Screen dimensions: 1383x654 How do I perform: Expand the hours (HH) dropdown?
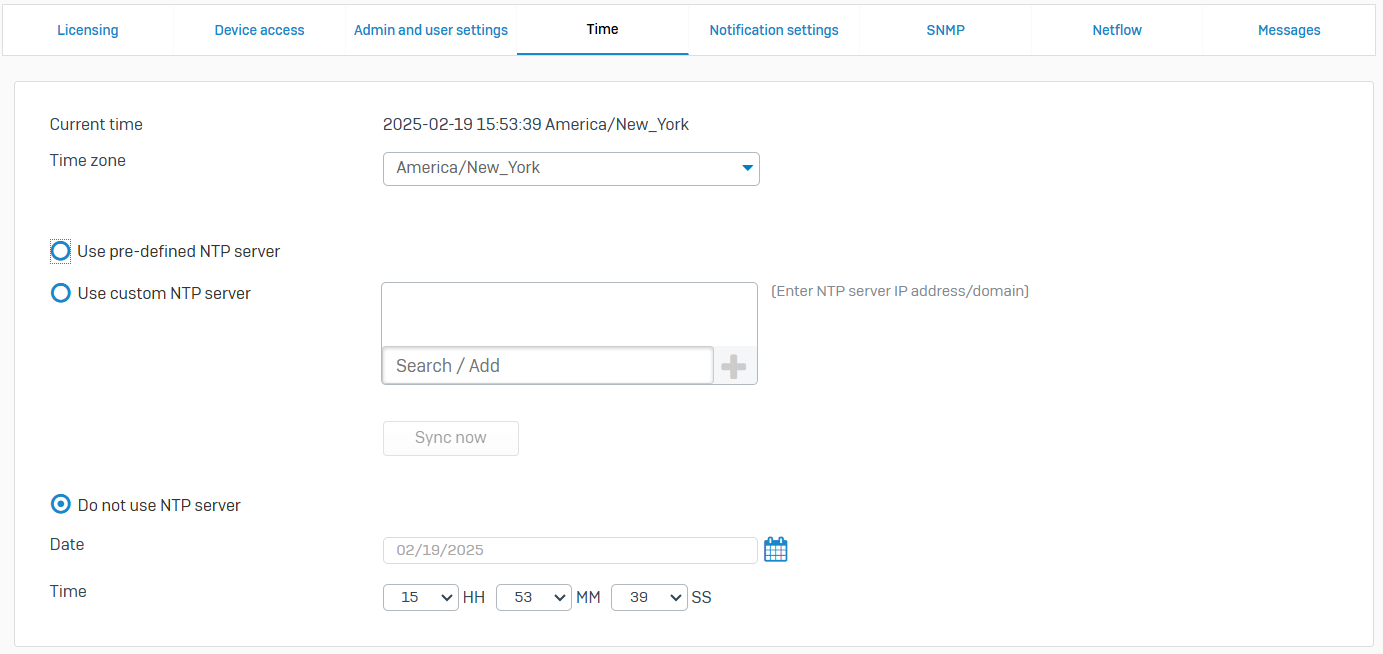pos(420,598)
